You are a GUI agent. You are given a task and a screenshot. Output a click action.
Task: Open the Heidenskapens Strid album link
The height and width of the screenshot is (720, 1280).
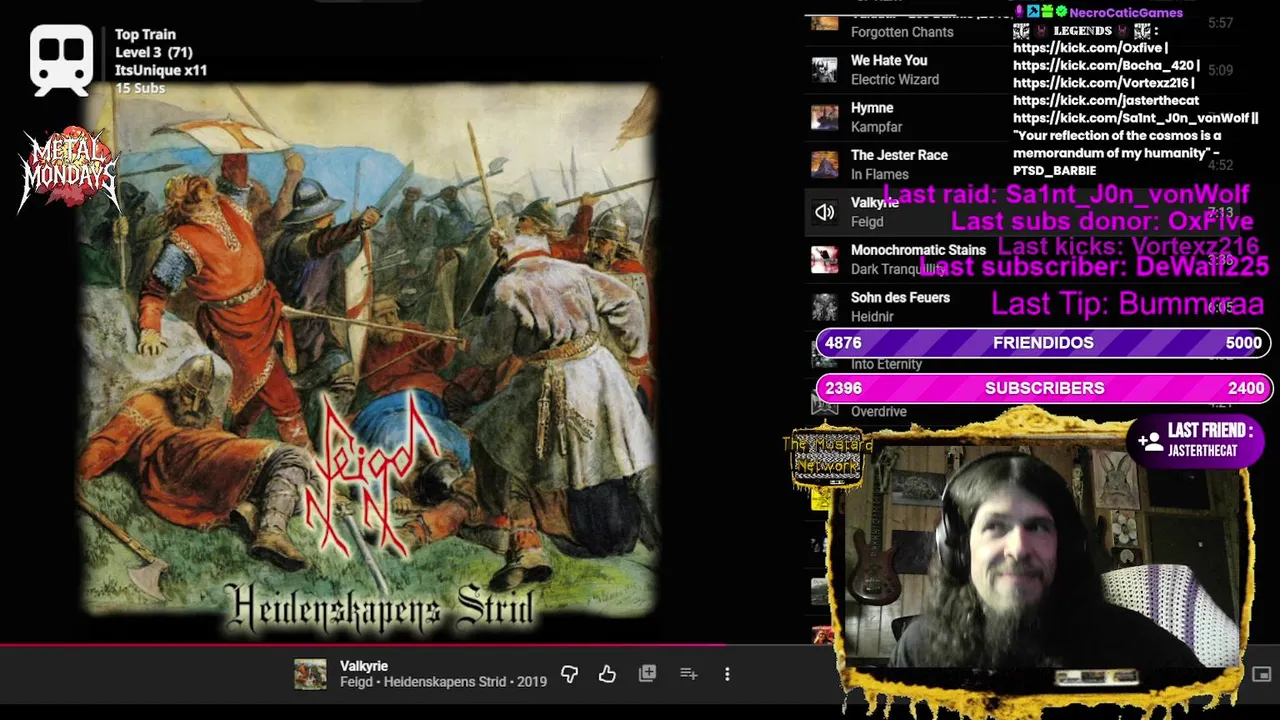click(x=445, y=682)
